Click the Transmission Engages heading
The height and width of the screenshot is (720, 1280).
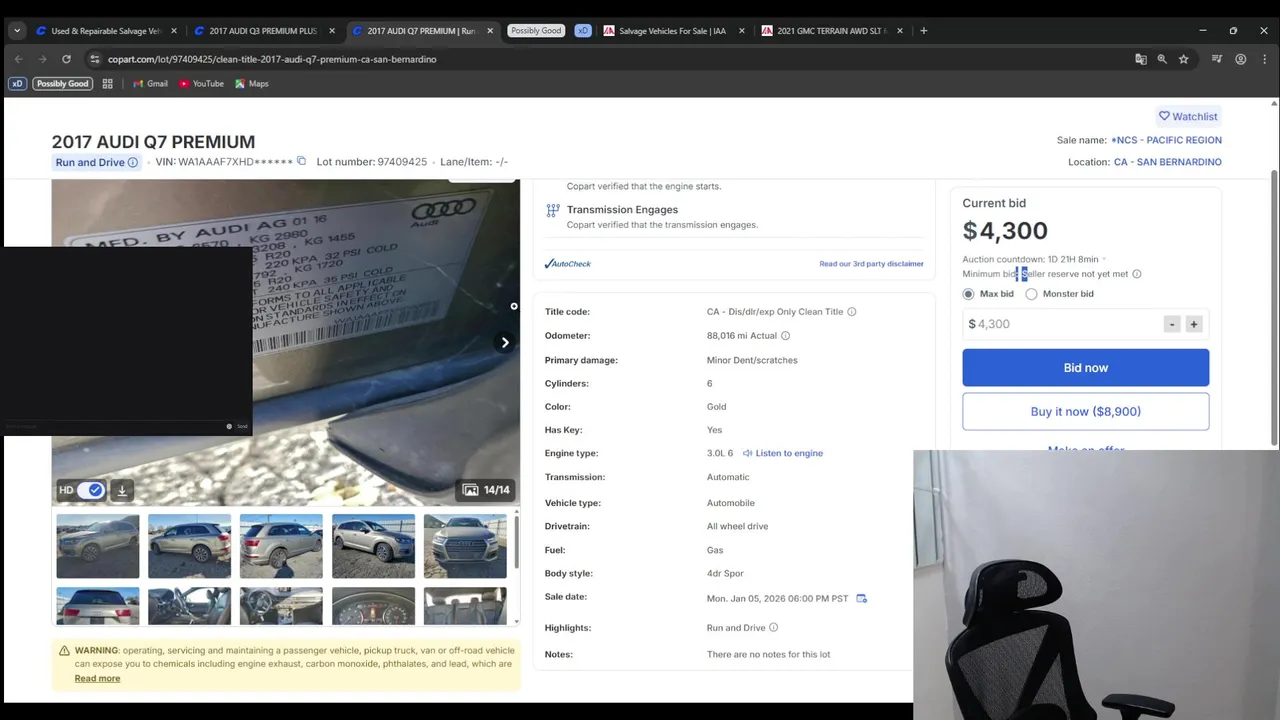(622, 210)
